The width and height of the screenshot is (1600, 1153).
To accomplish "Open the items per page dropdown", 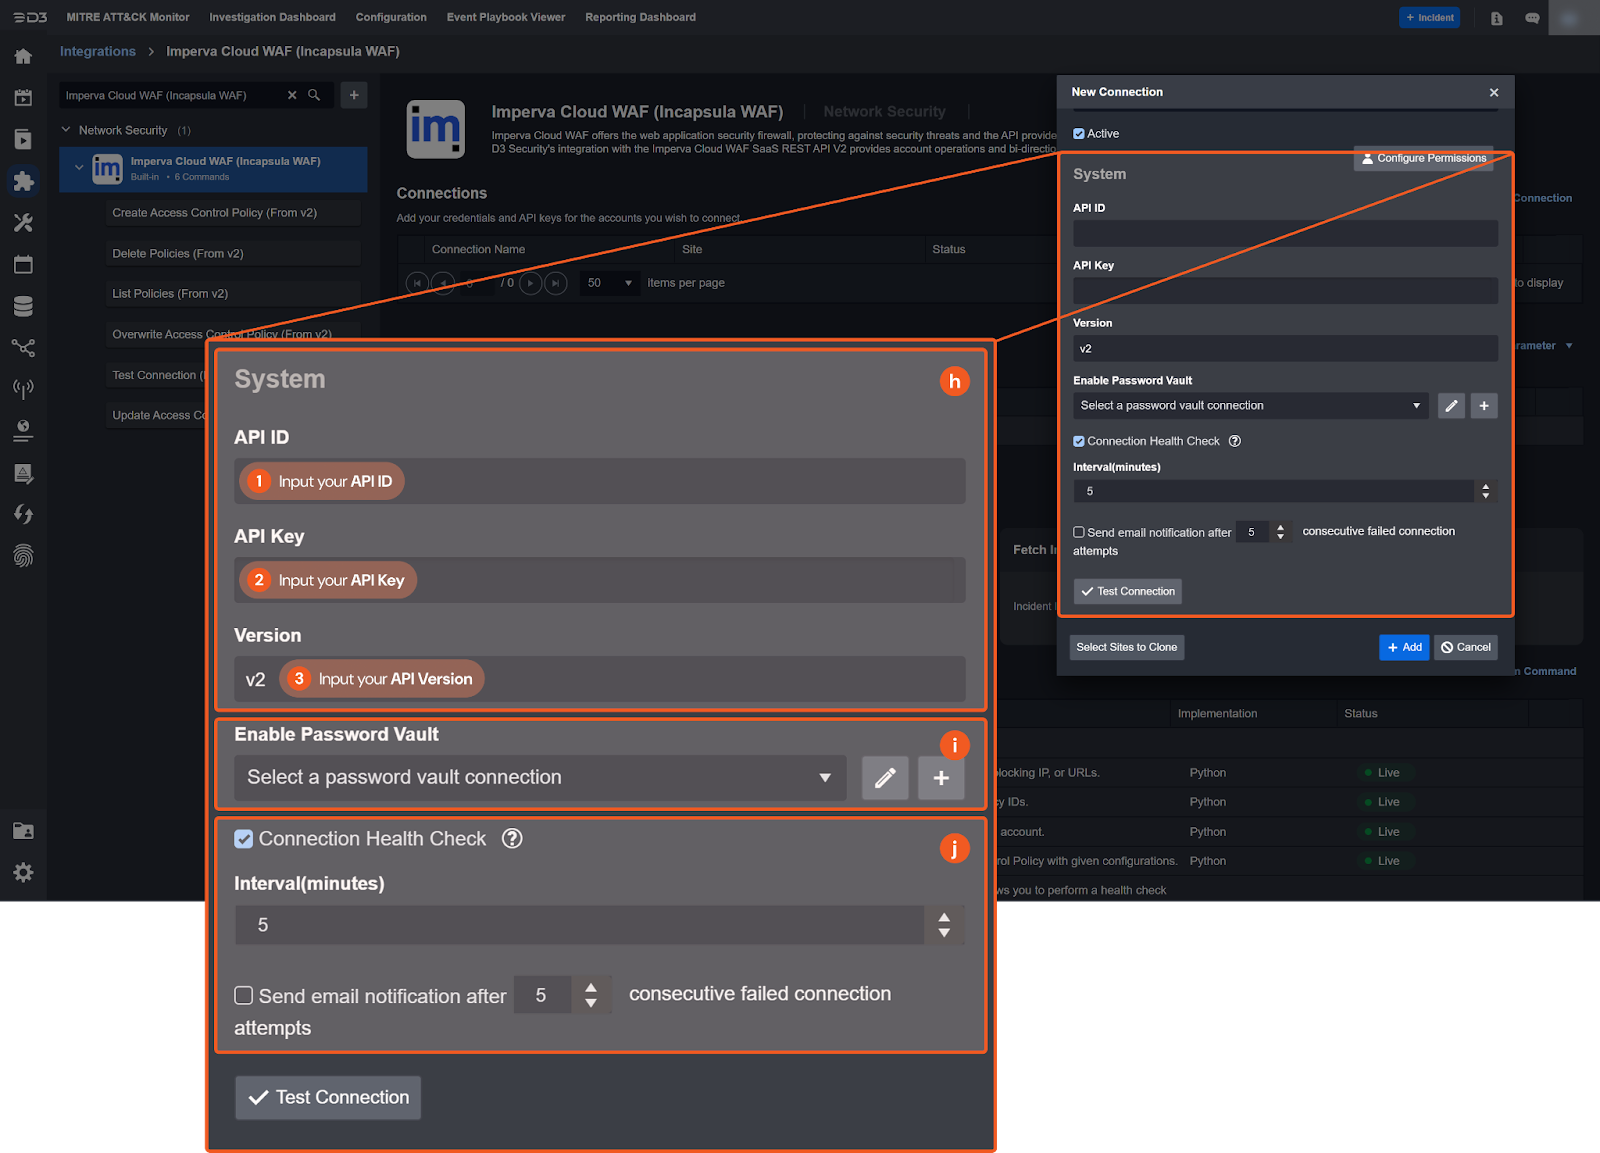I will (609, 283).
